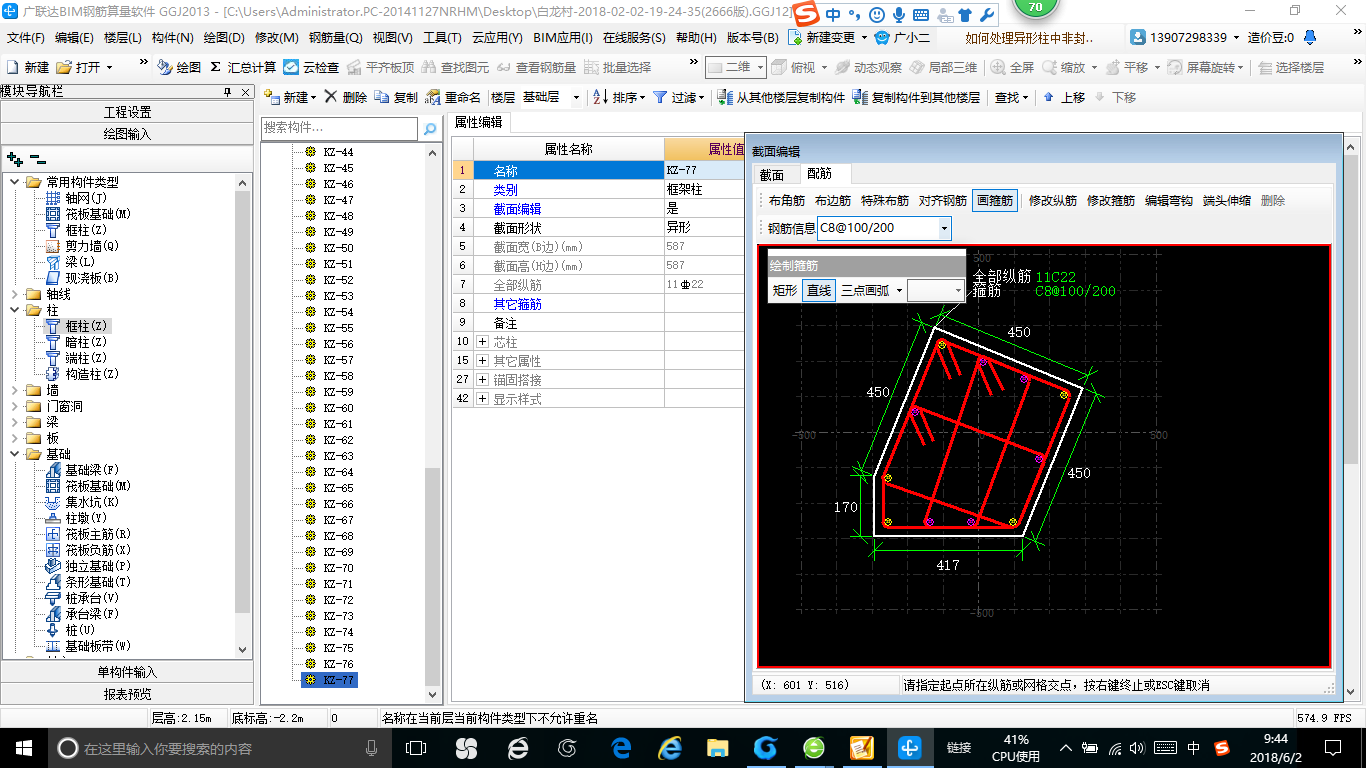Click the 新建 new file toolbar icon
This screenshot has width=1366, height=768.
click(x=28, y=67)
